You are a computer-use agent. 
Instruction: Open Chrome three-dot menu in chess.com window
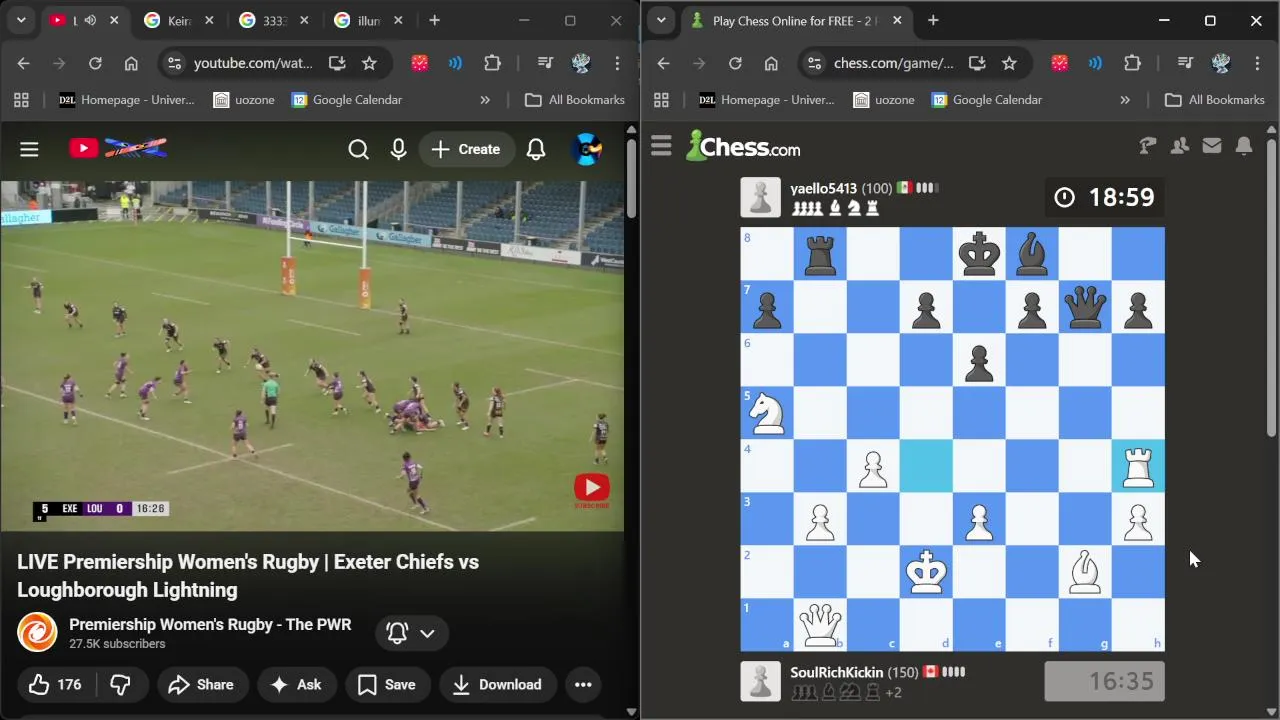pyautogui.click(x=1257, y=63)
